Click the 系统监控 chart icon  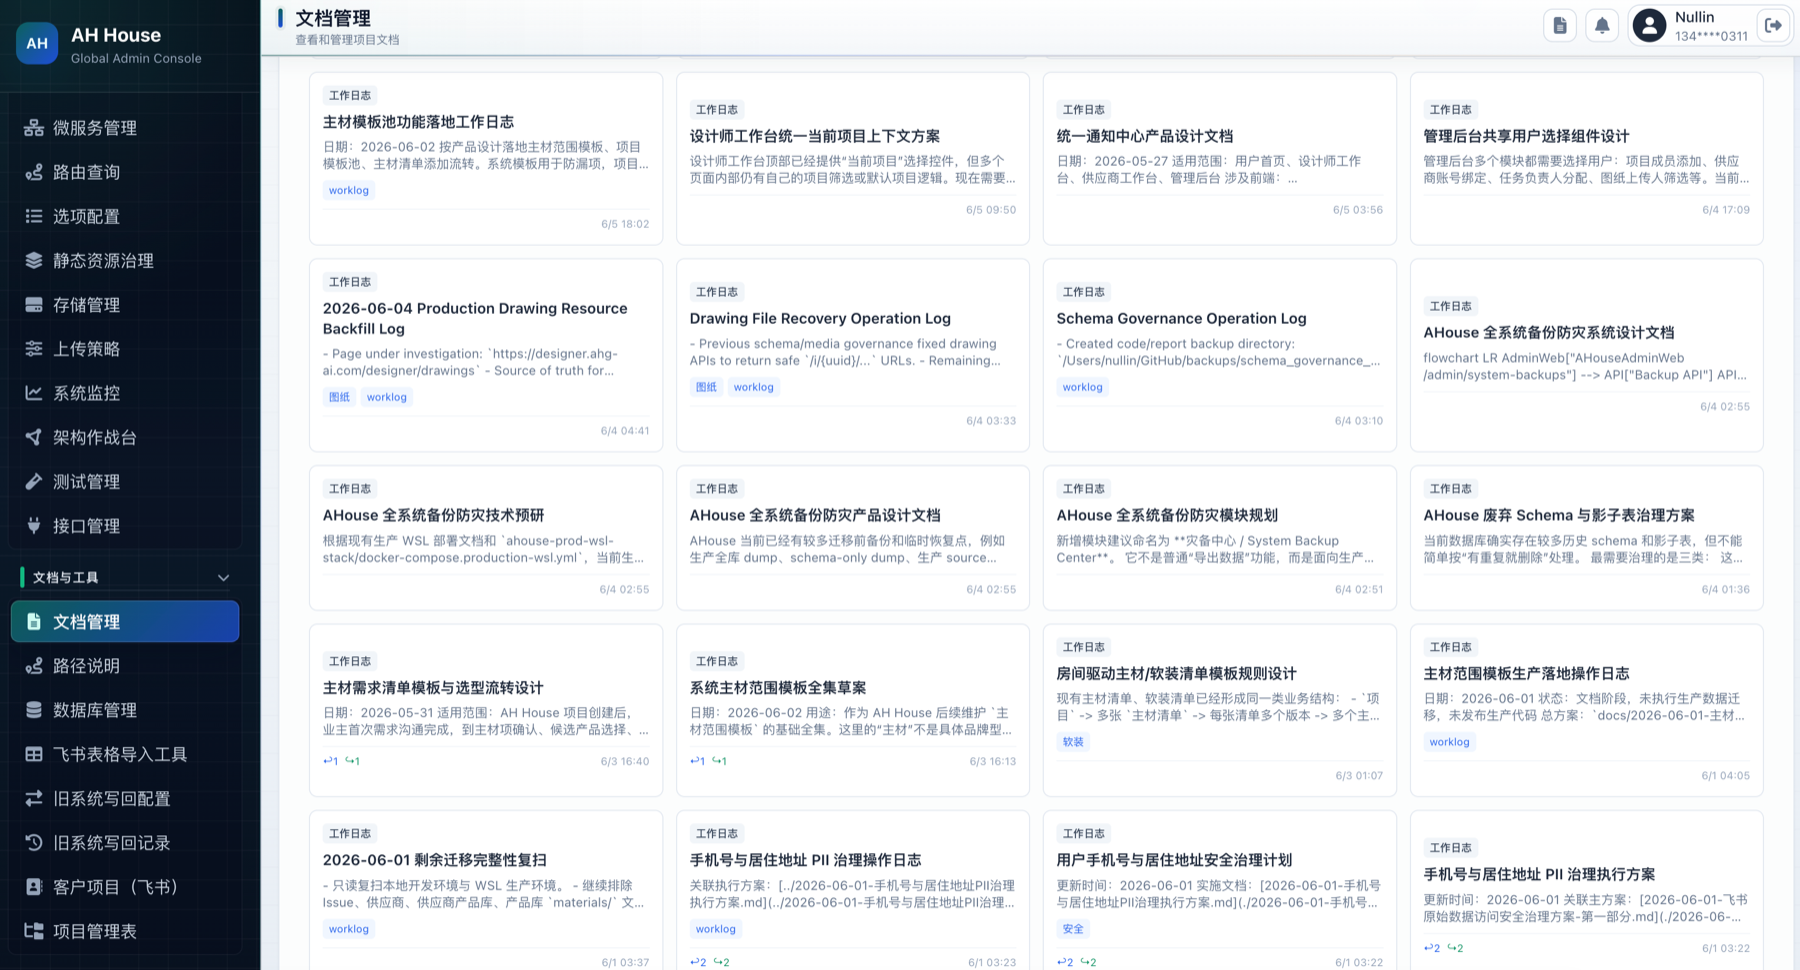(34, 393)
